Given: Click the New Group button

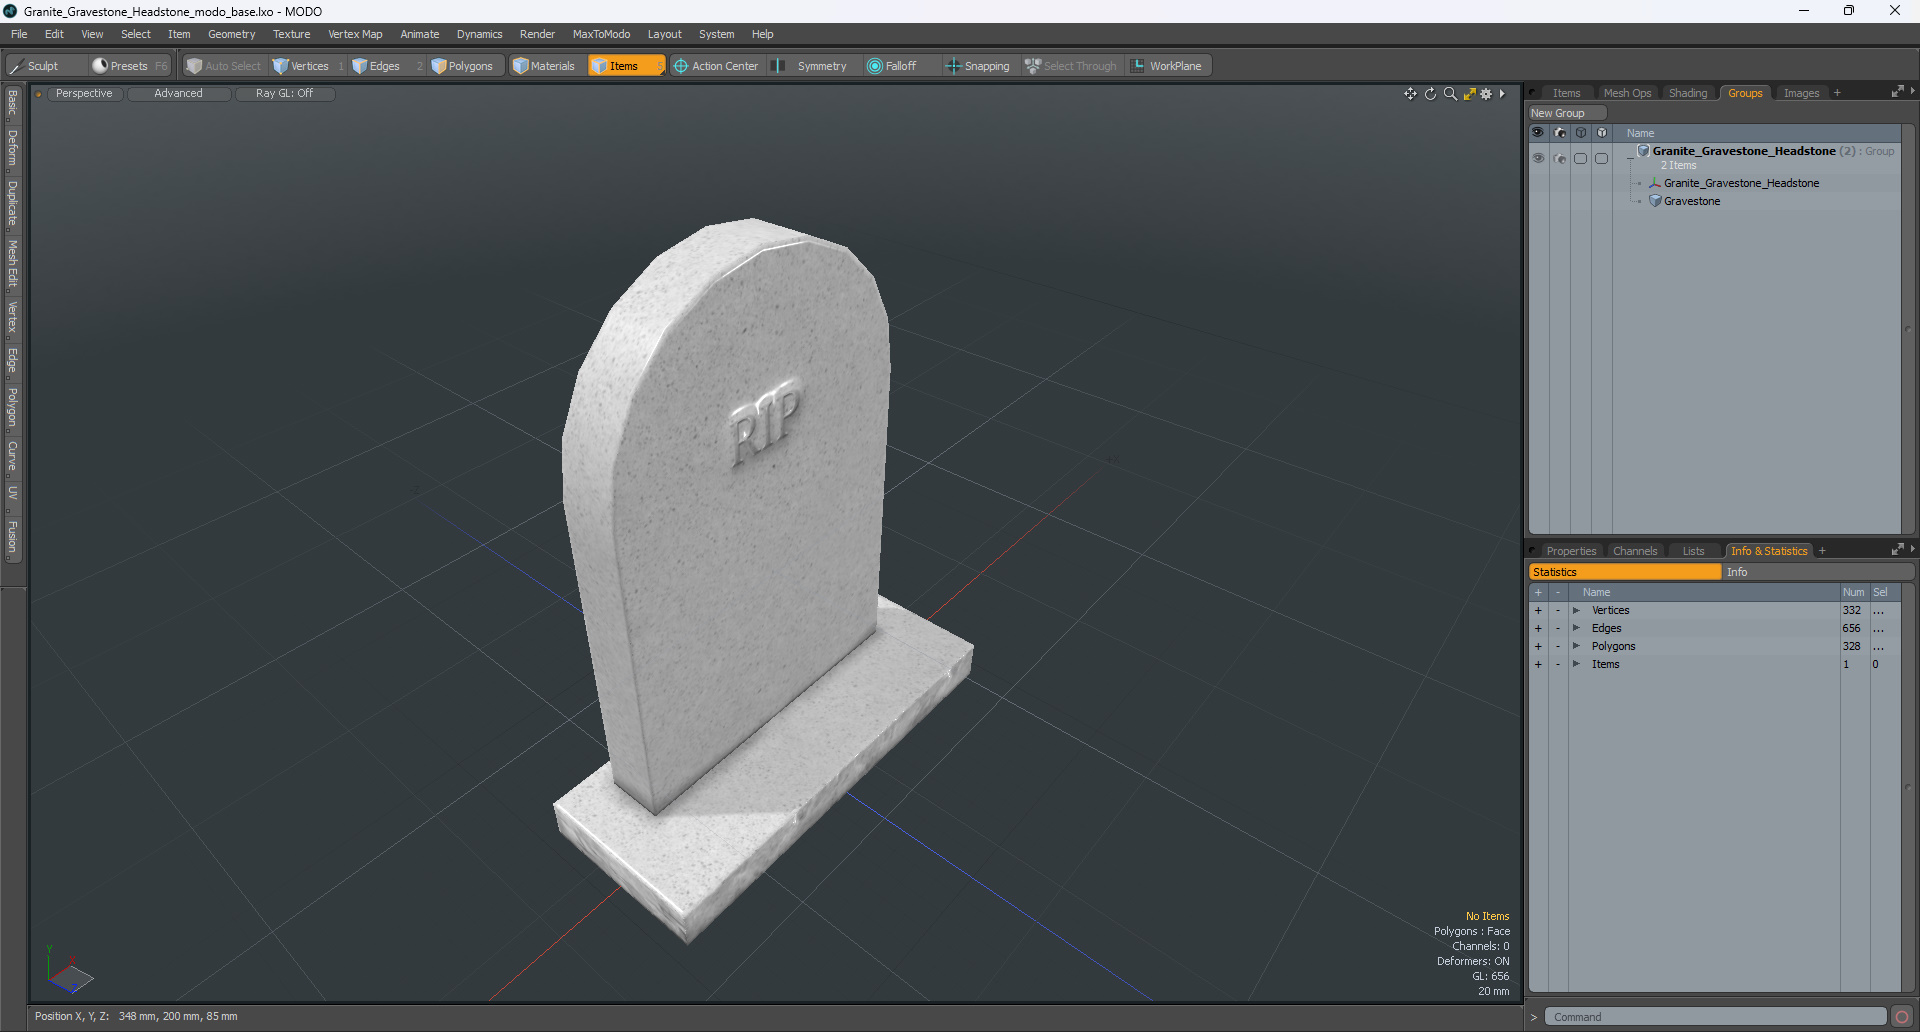Looking at the screenshot, I should [1566, 113].
